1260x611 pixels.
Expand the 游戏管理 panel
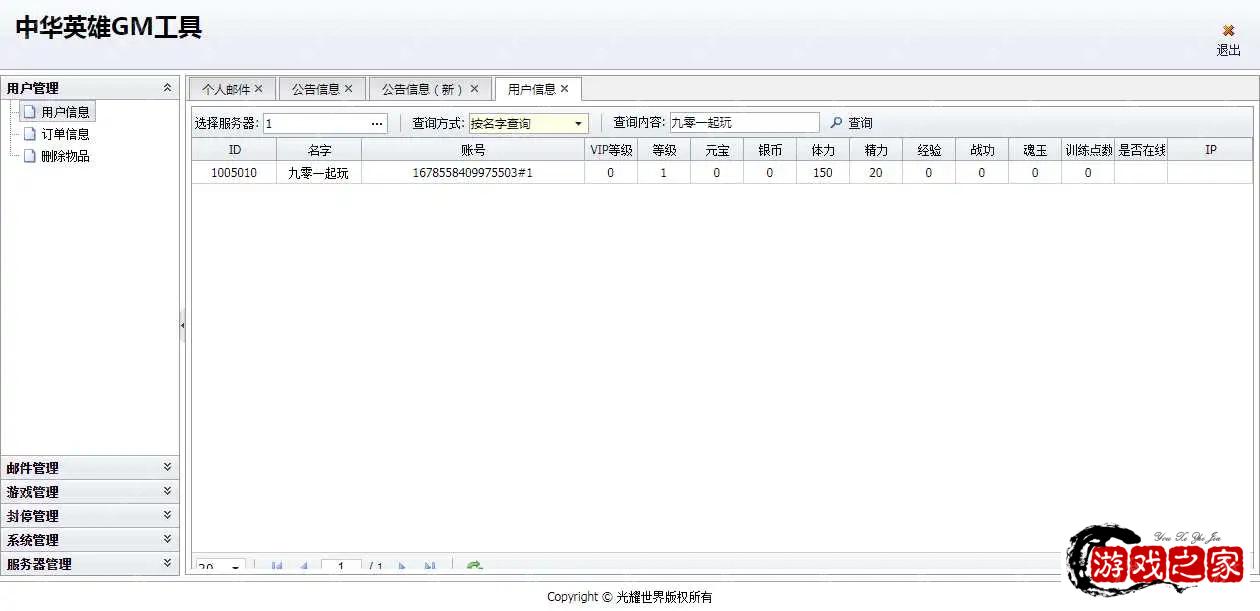pos(167,491)
